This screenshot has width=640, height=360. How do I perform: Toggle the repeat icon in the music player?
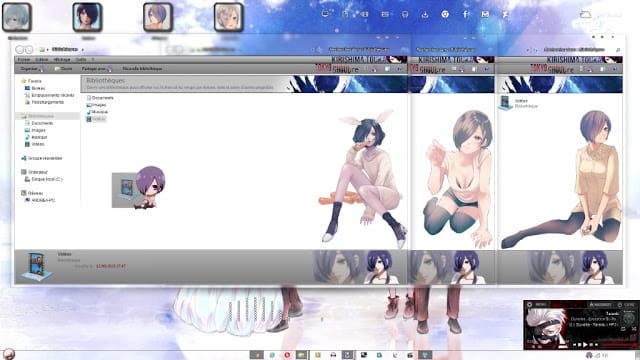pos(623,329)
